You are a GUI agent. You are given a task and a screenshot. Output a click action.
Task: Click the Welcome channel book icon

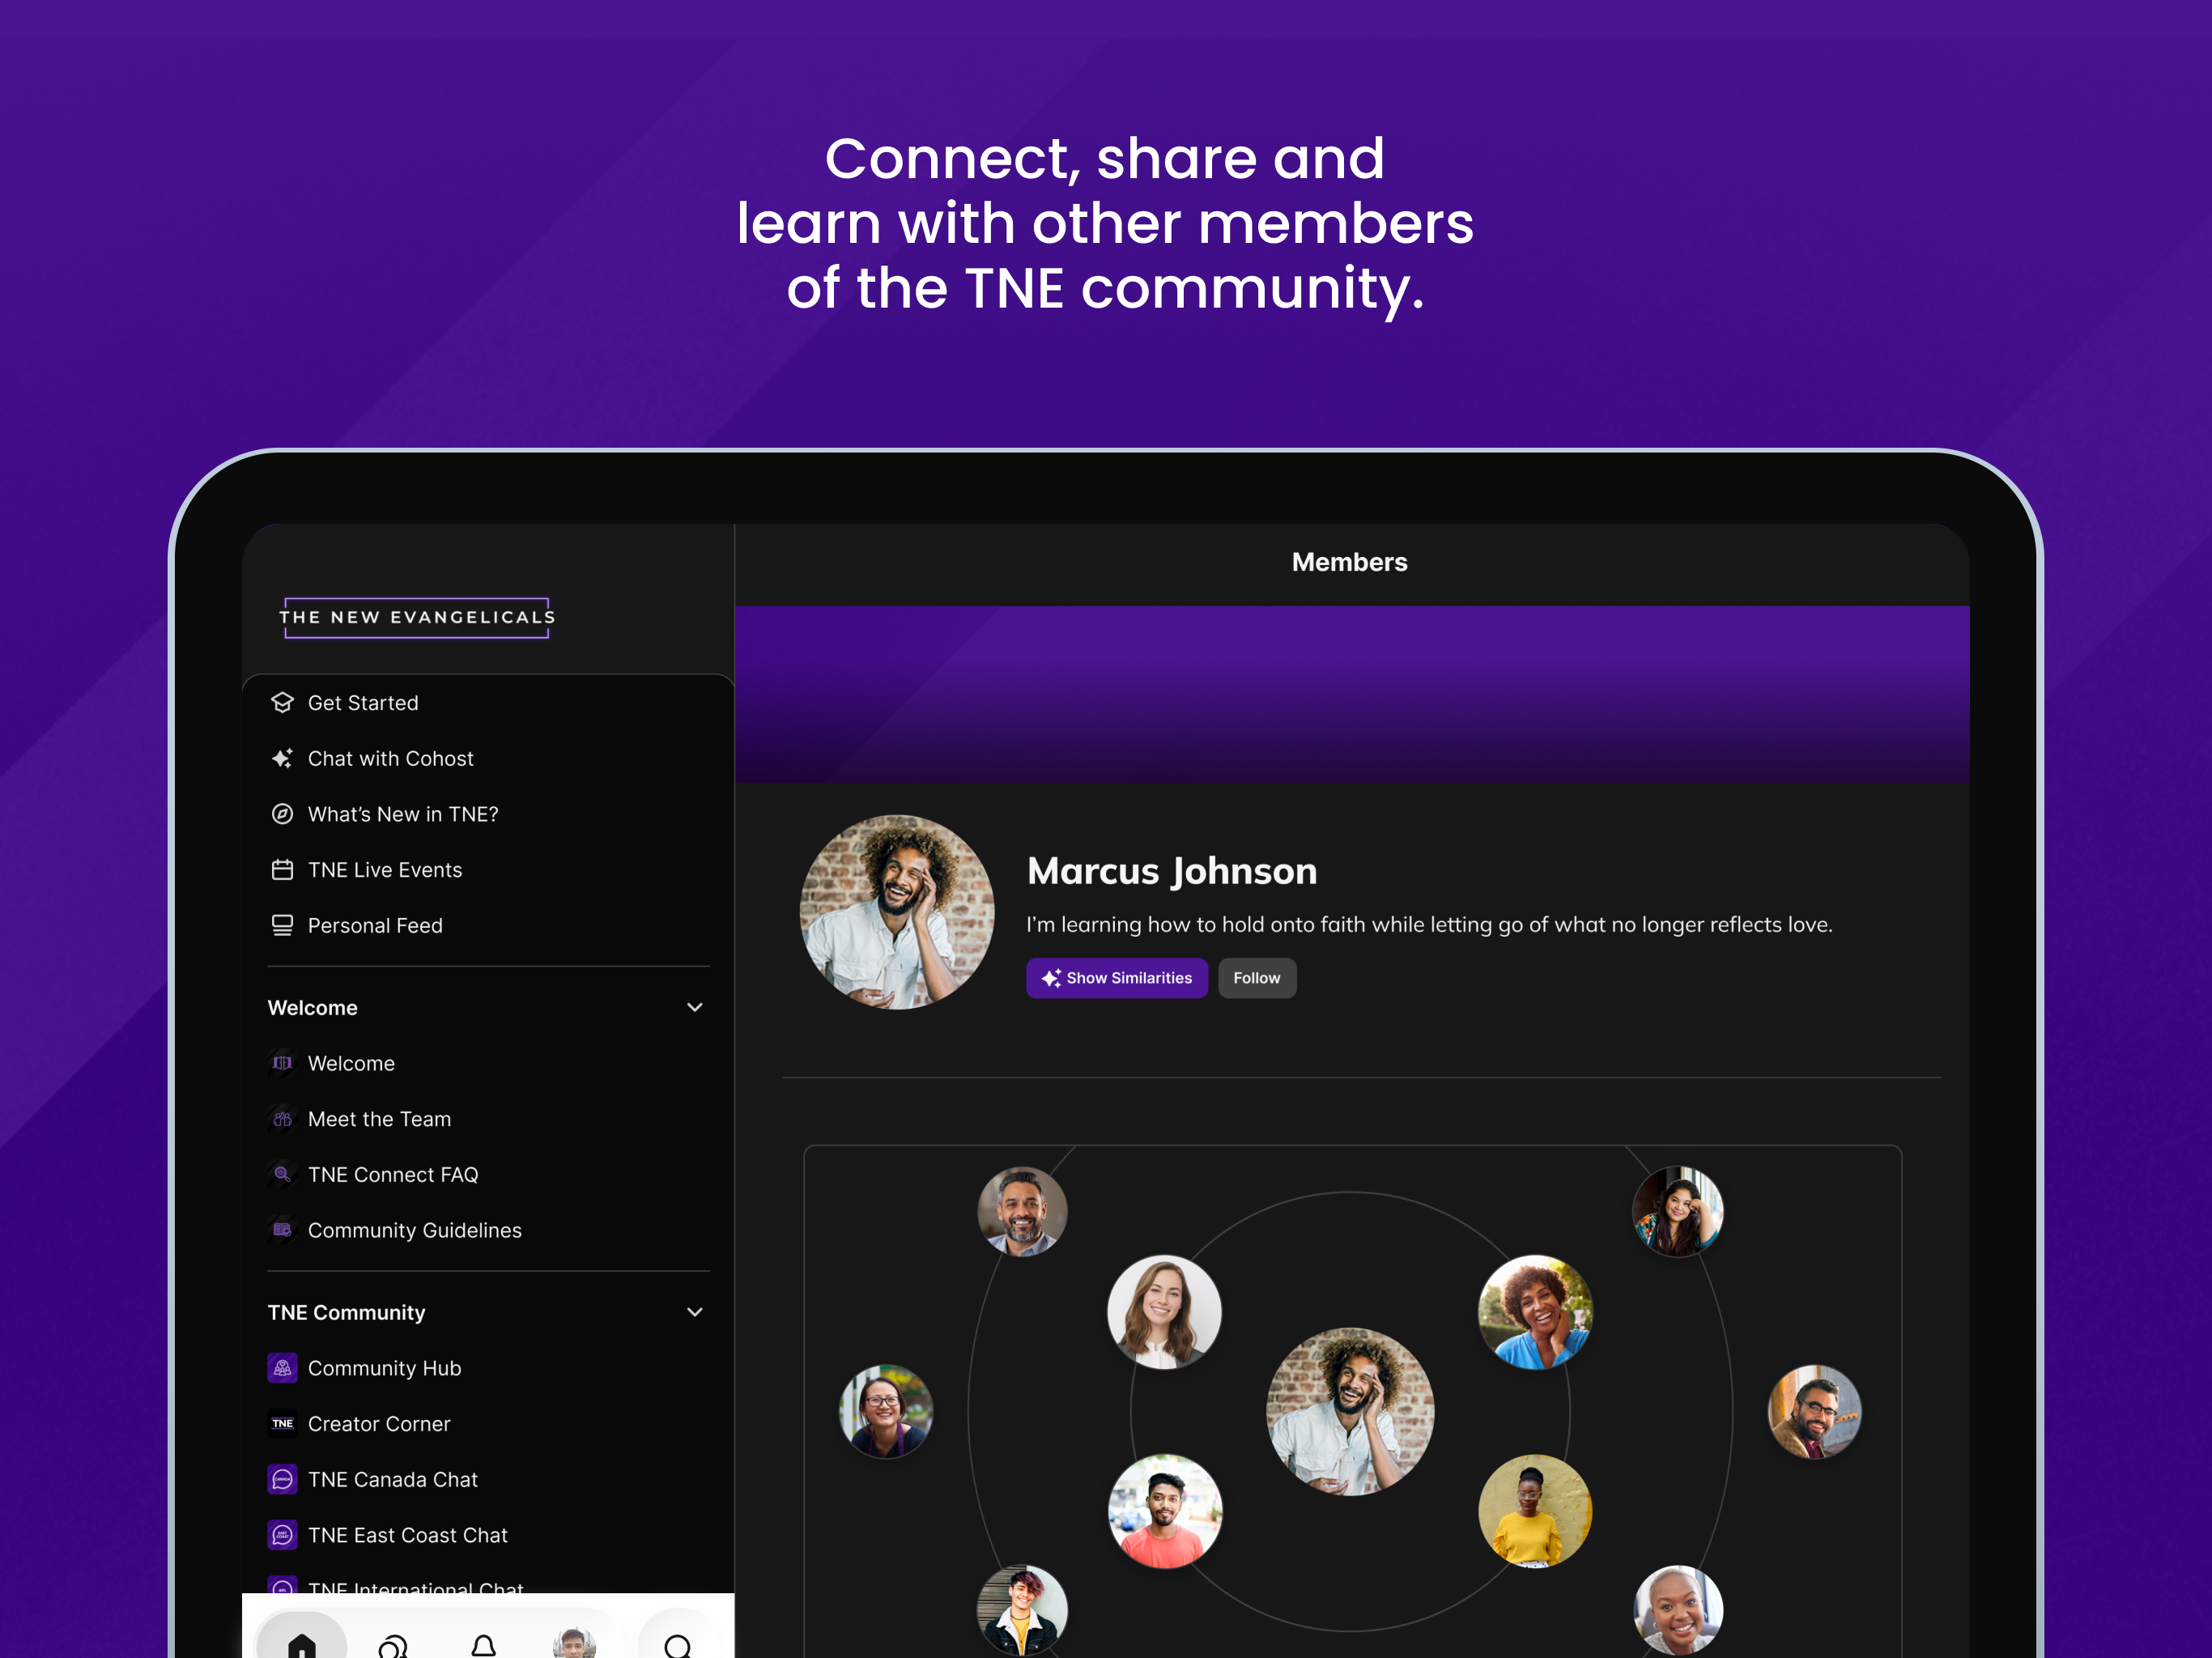(282, 1063)
